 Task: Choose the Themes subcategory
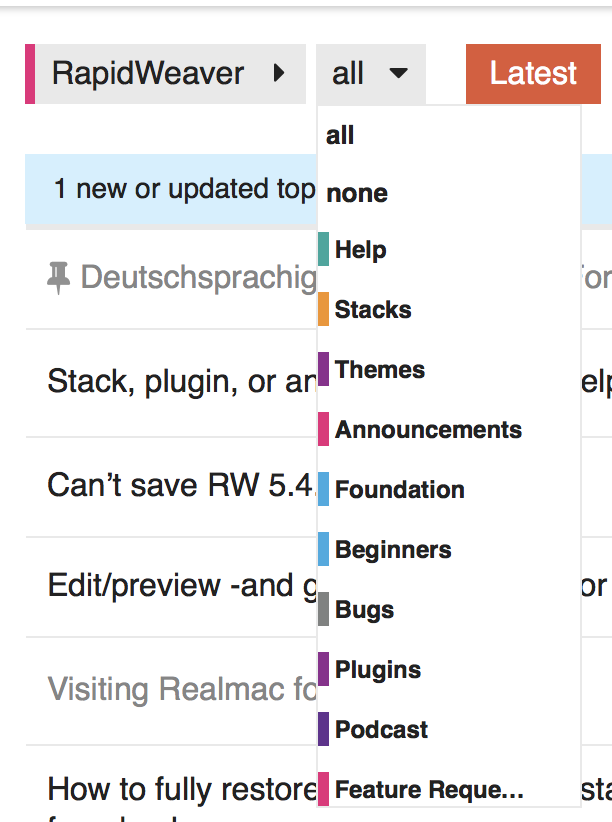point(380,370)
